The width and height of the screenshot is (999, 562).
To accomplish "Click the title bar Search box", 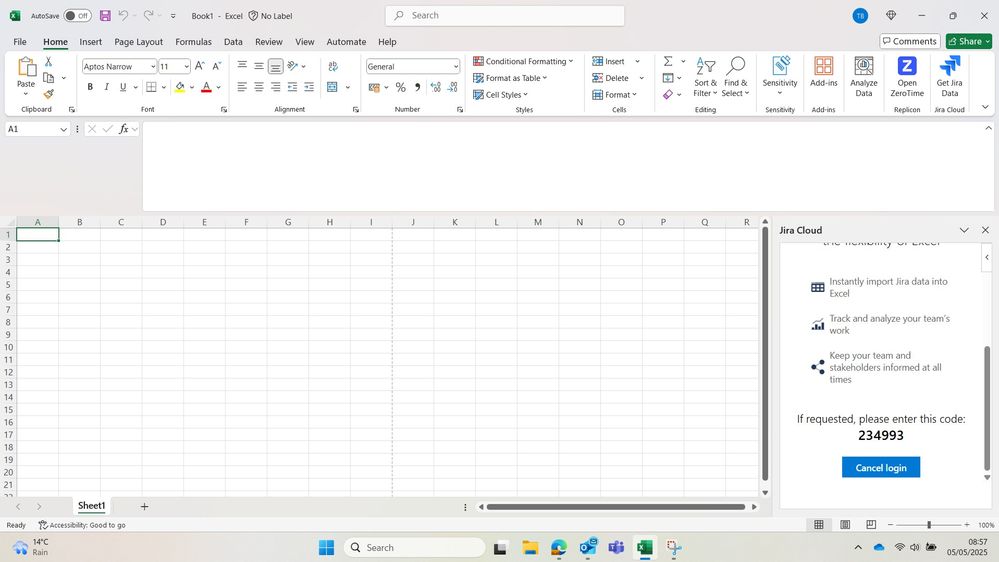I will pos(505,15).
